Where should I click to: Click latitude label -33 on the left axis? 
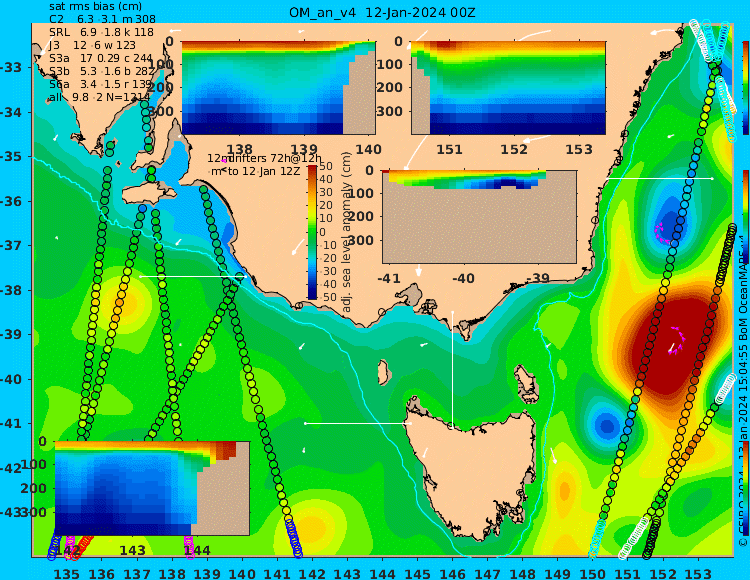point(11,67)
